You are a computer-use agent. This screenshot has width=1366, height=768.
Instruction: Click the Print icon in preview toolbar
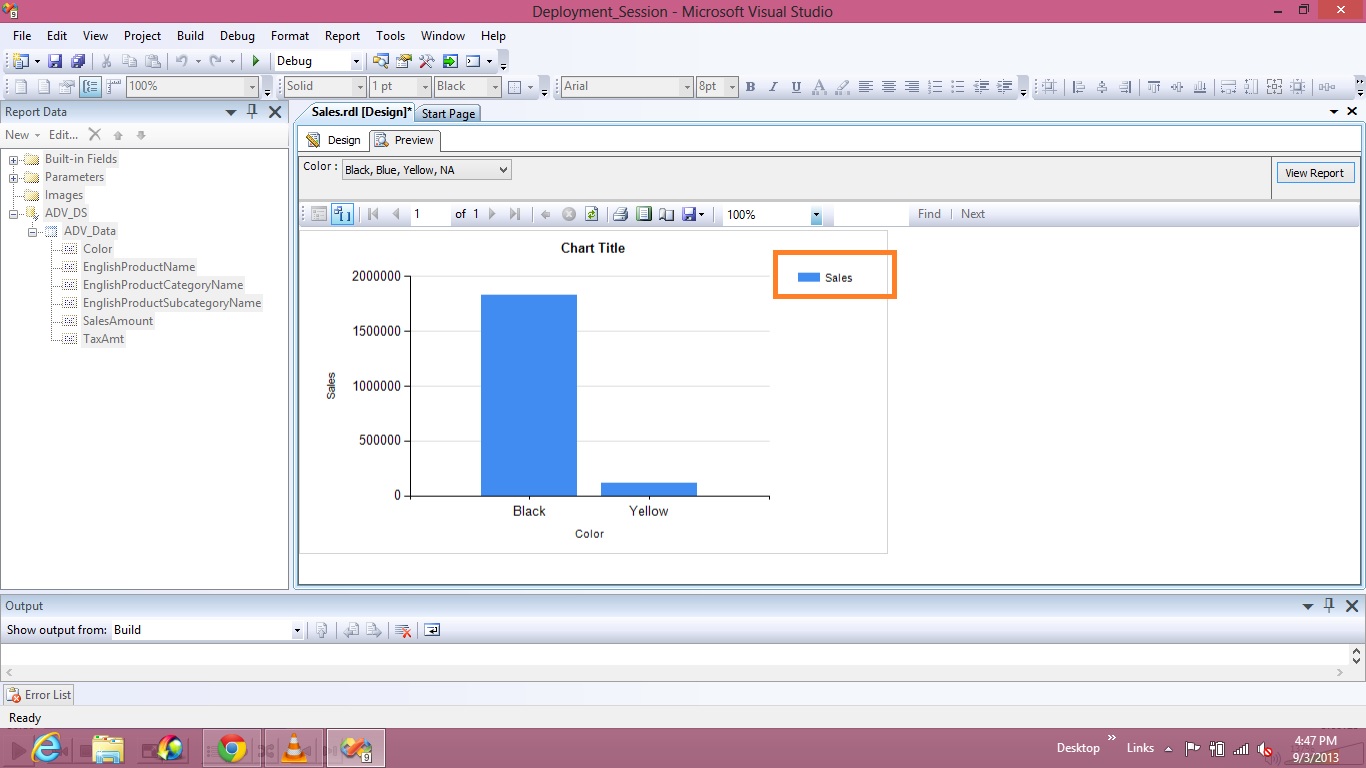click(620, 214)
